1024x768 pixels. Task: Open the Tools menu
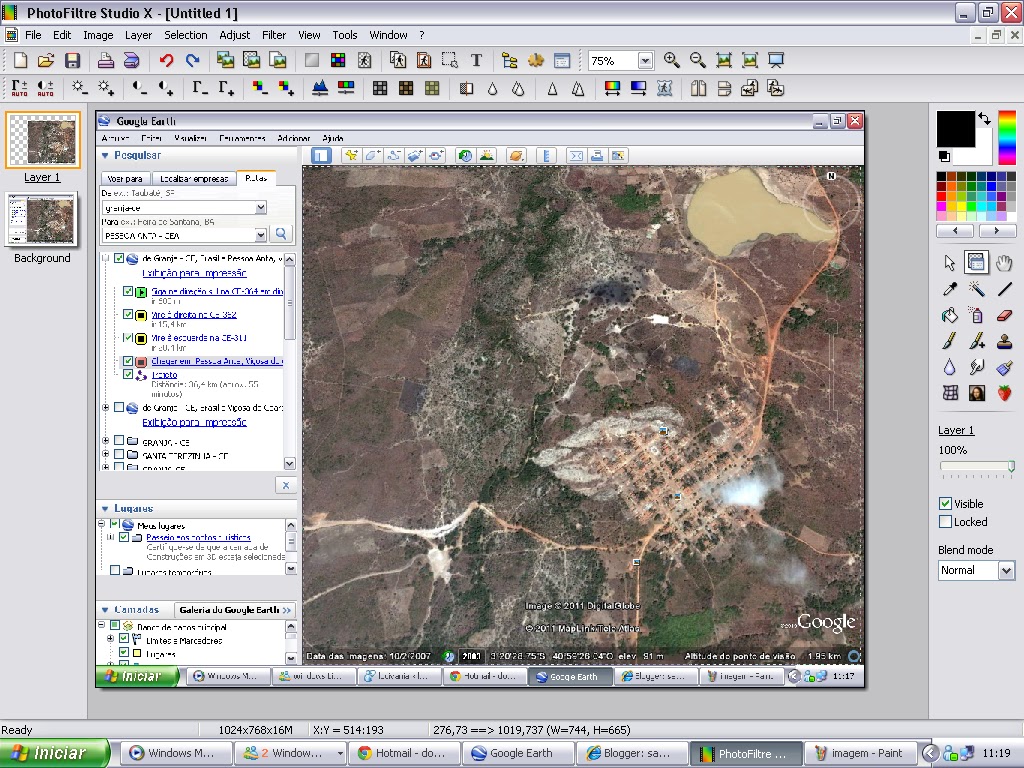click(x=345, y=35)
